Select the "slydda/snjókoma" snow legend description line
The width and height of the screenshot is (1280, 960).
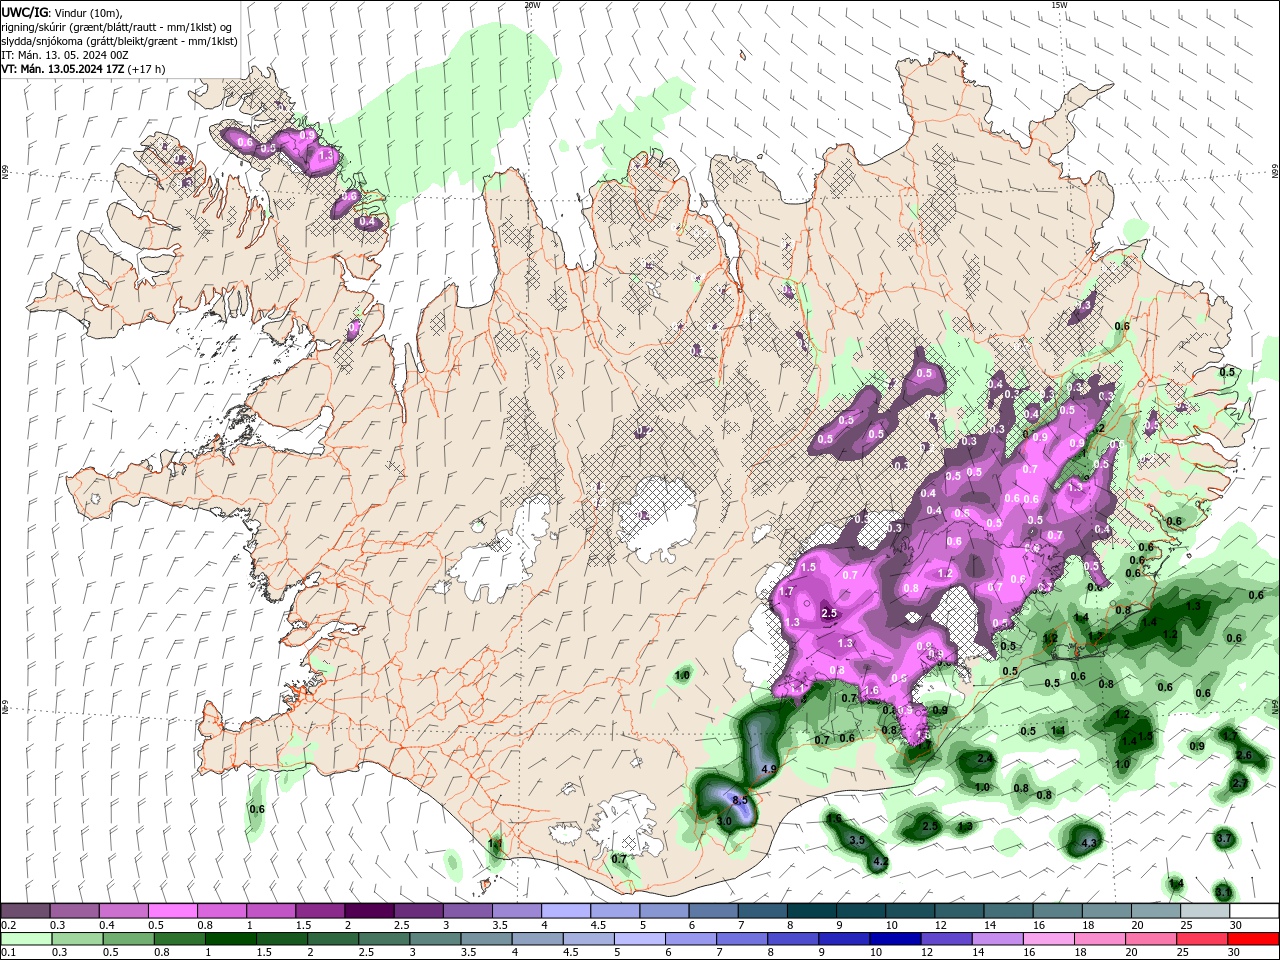pos(119,41)
